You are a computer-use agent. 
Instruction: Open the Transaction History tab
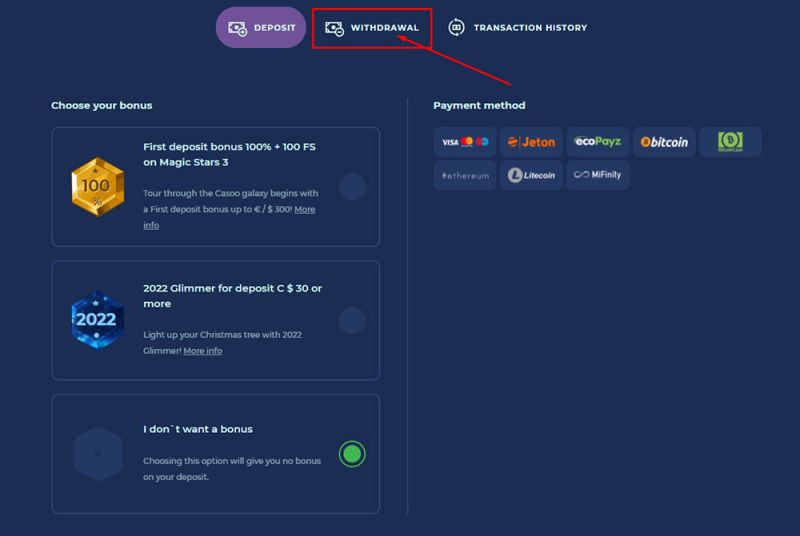pos(517,28)
